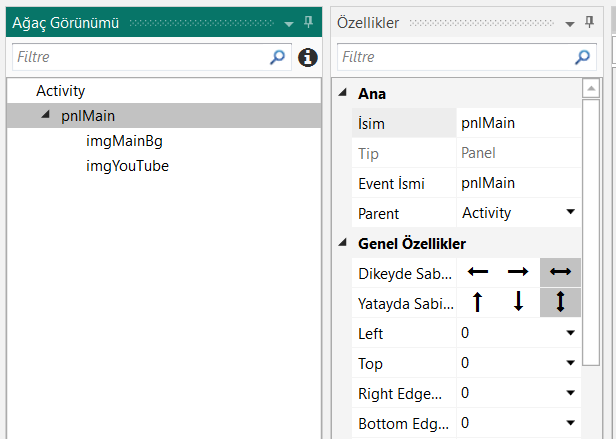Pin the Ağaç Görünümü panel
Image resolution: width=616 pixels, height=439 pixels.
click(308, 22)
